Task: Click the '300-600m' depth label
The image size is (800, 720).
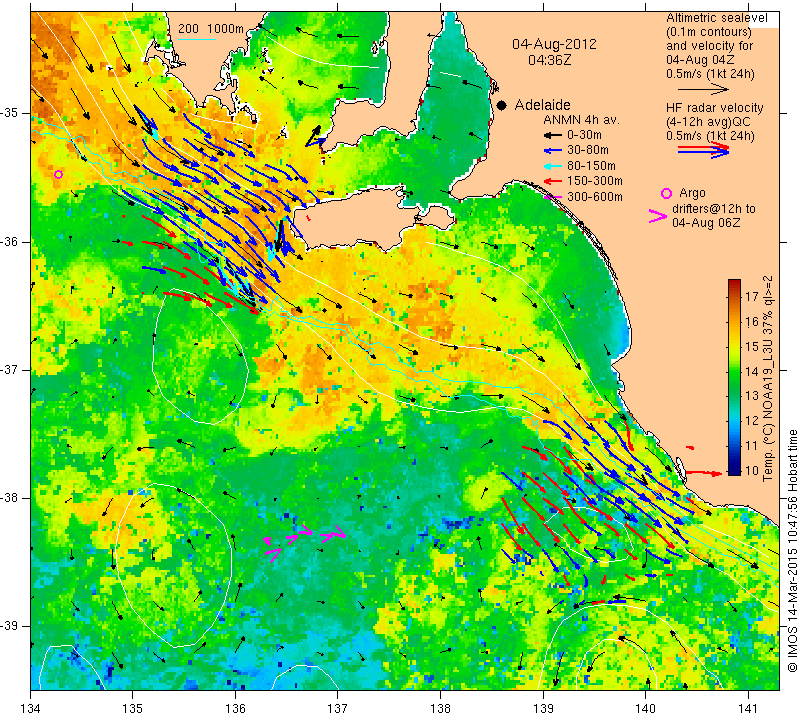Action: (x=594, y=196)
